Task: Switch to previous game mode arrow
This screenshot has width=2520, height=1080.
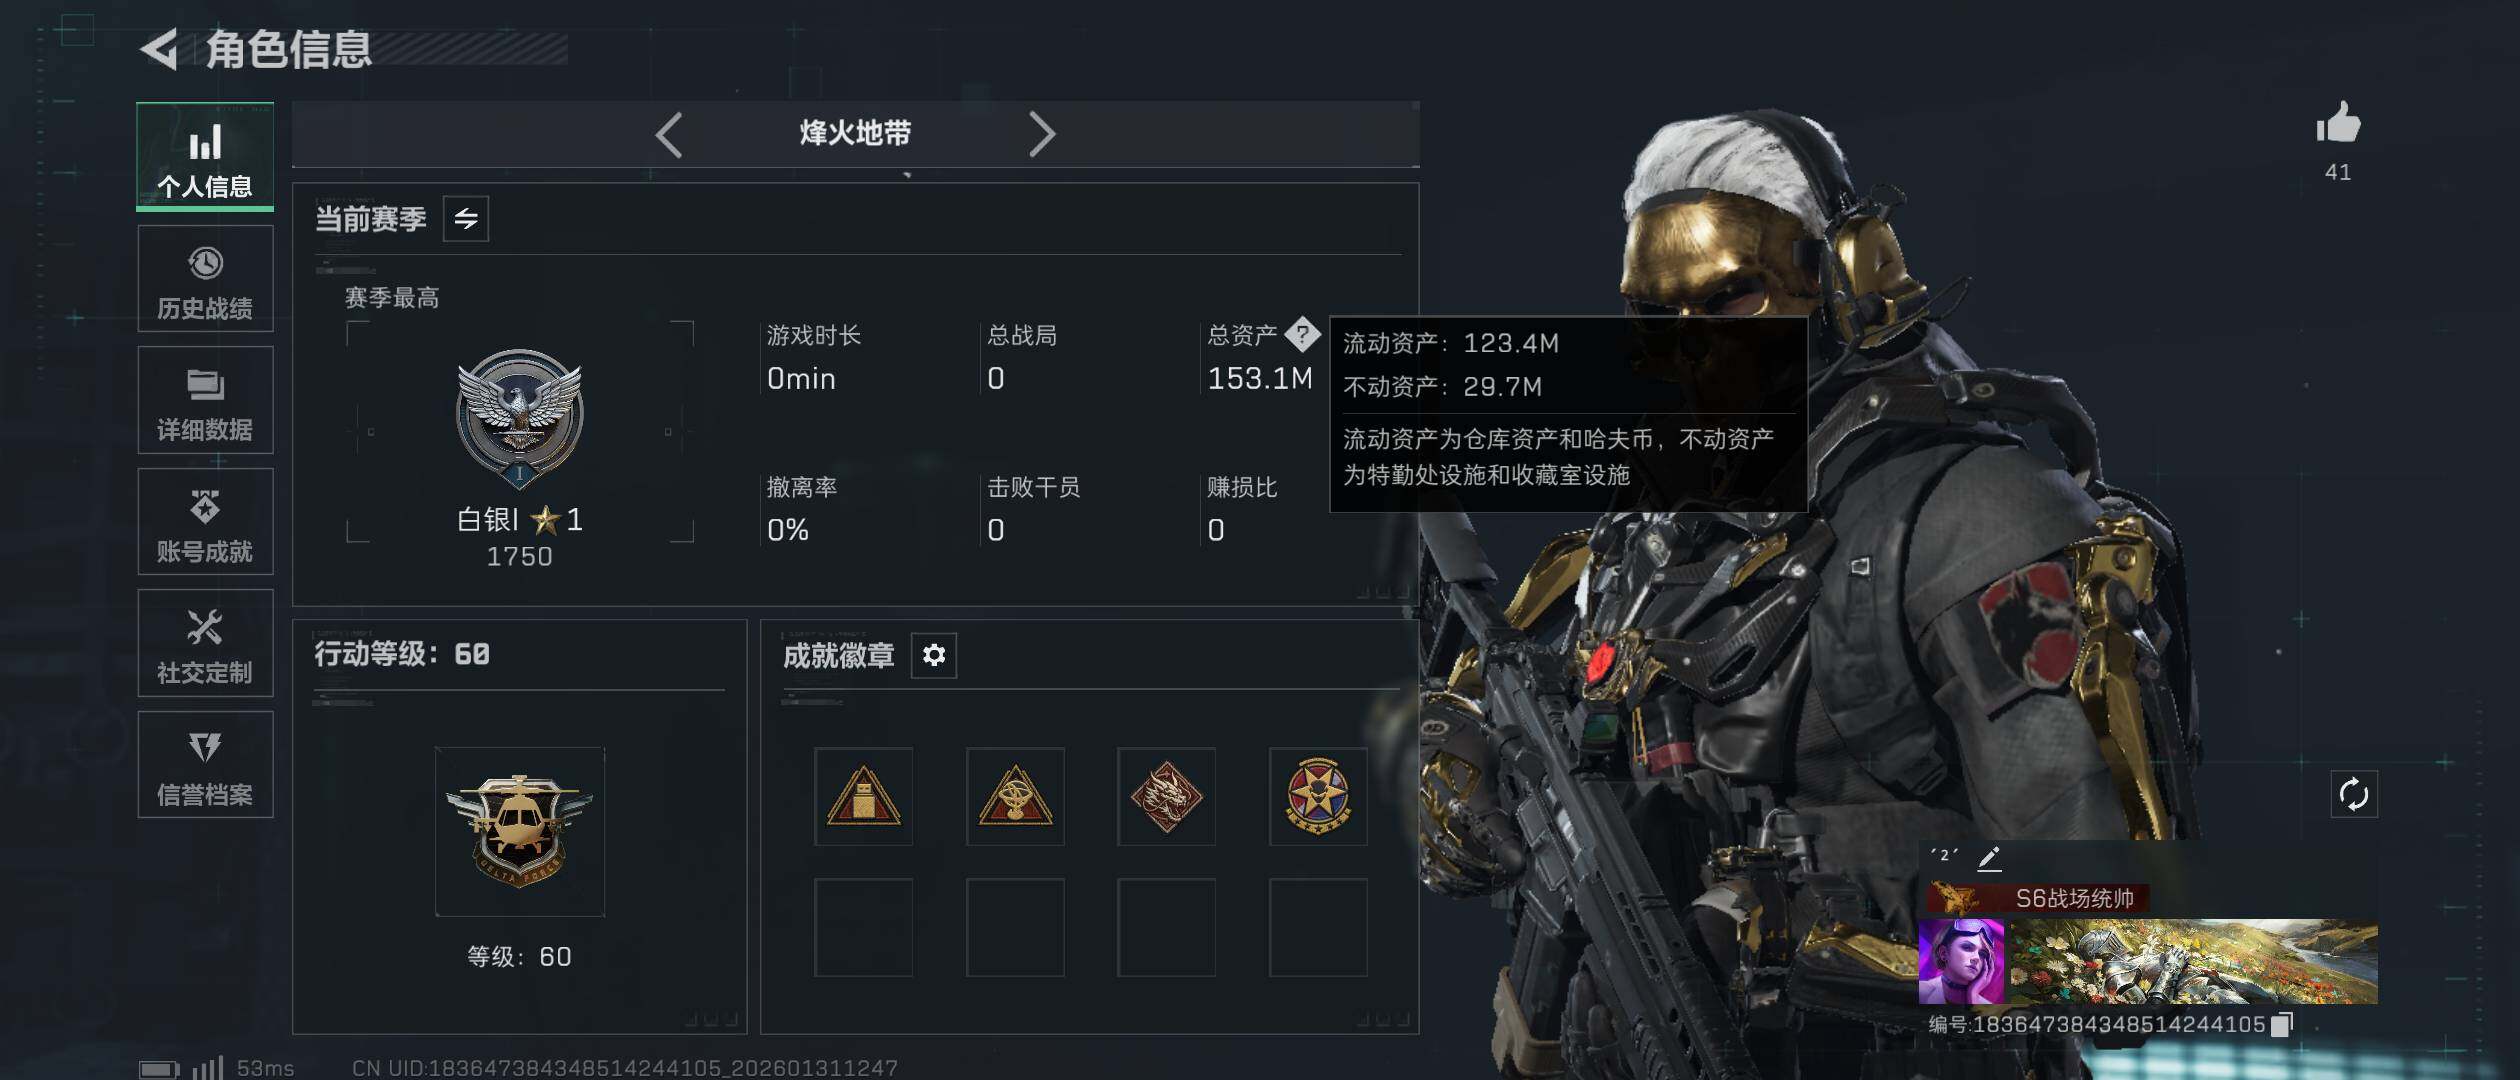Action: (x=669, y=134)
